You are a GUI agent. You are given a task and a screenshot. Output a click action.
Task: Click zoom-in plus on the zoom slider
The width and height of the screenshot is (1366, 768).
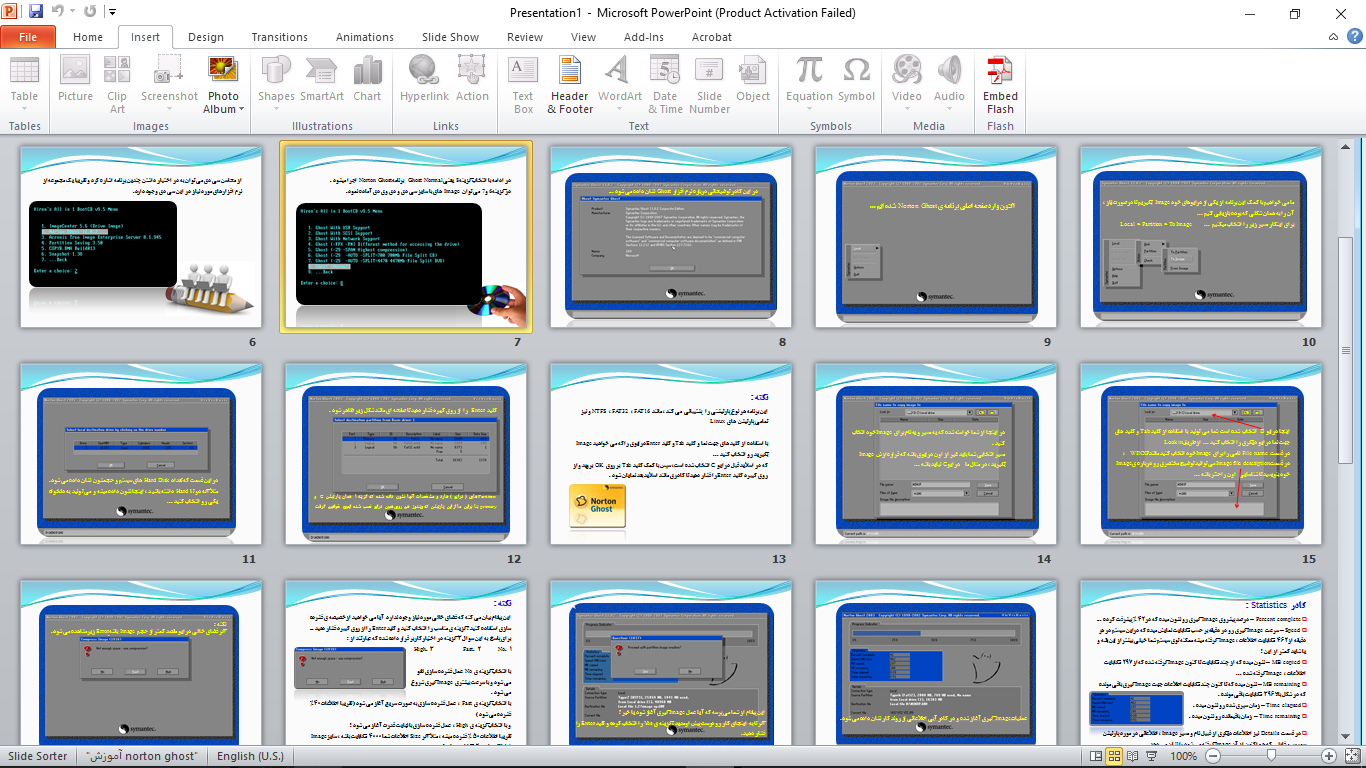click(x=1328, y=756)
